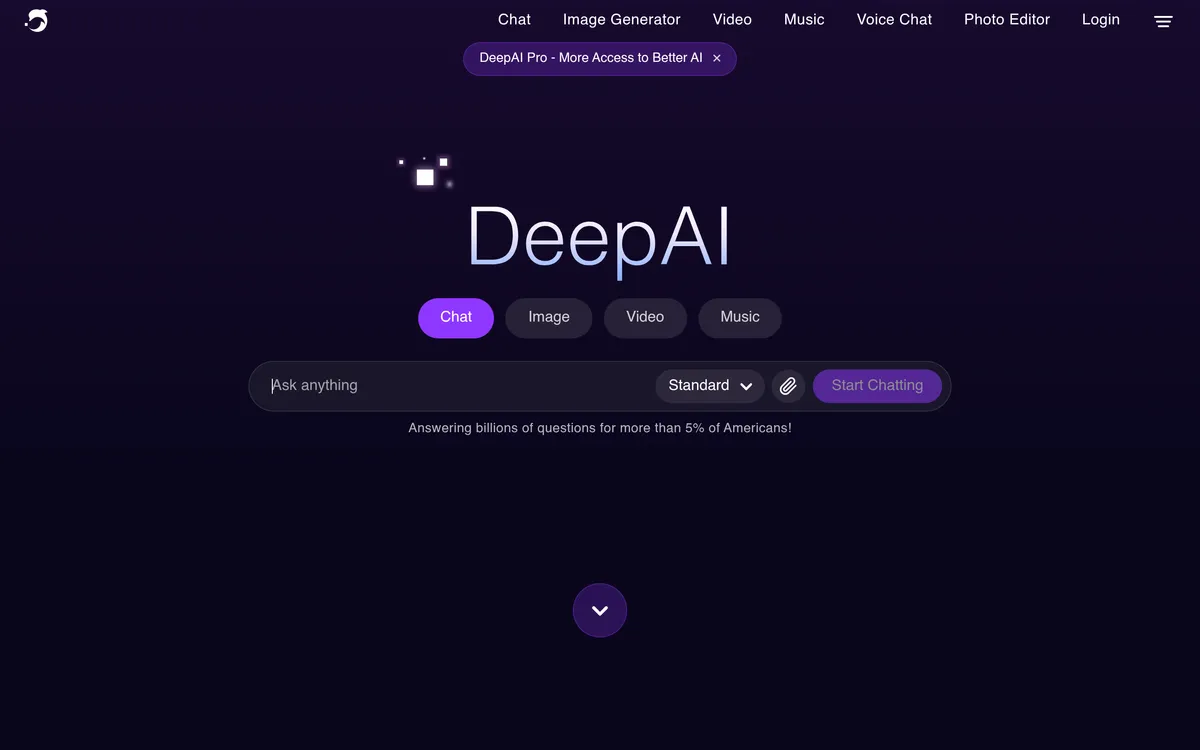This screenshot has height=750, width=1200.
Task: Go to Video in the top navigation
Action: [732, 20]
